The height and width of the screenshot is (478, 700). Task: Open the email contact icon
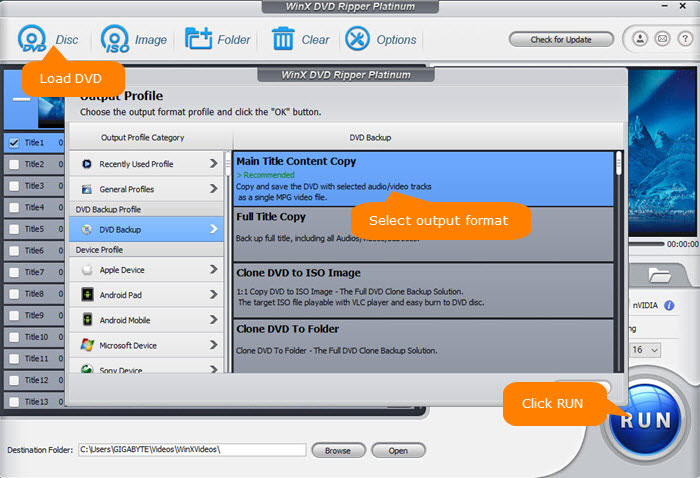click(x=662, y=39)
